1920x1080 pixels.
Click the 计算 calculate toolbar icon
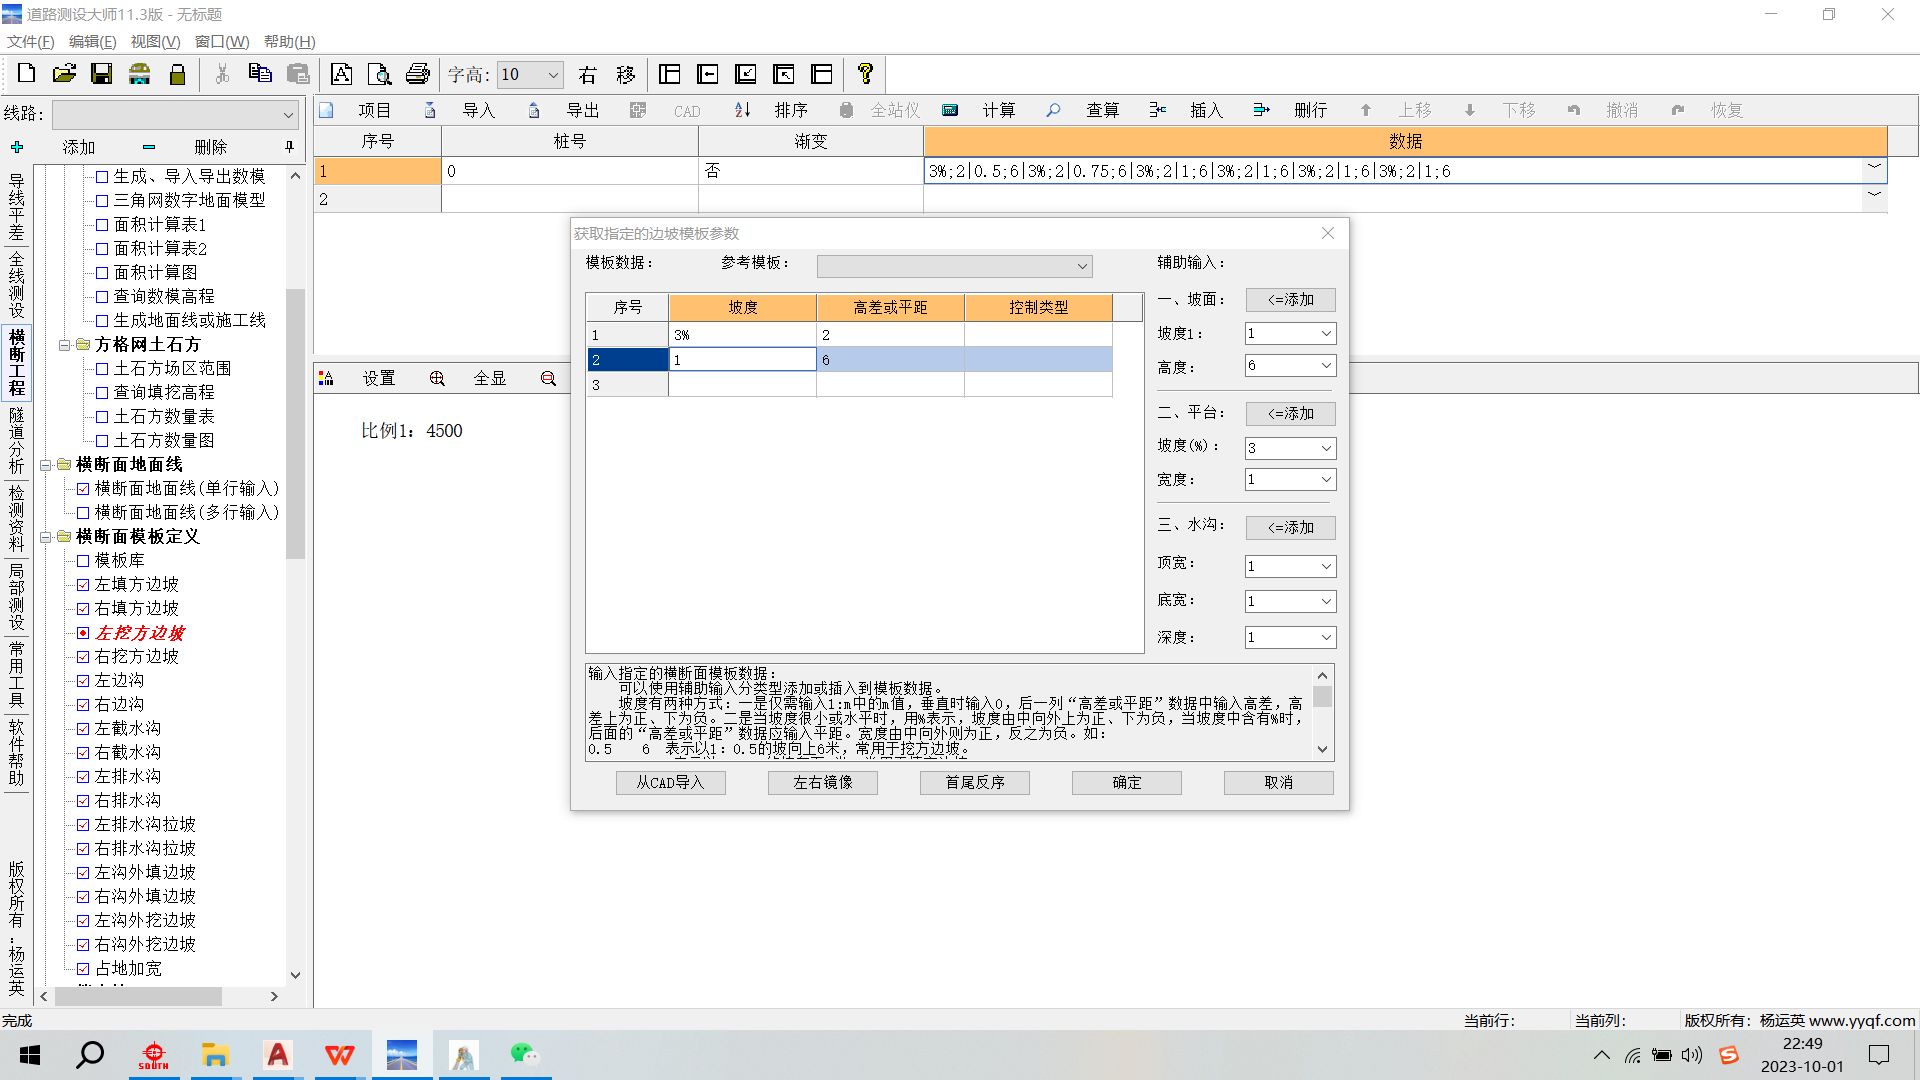pos(950,110)
